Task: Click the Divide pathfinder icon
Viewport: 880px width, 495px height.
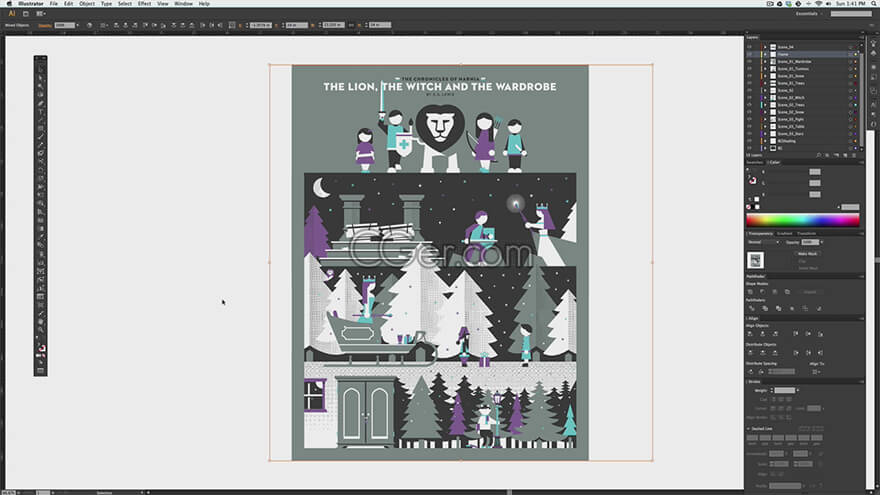Action: pos(751,308)
